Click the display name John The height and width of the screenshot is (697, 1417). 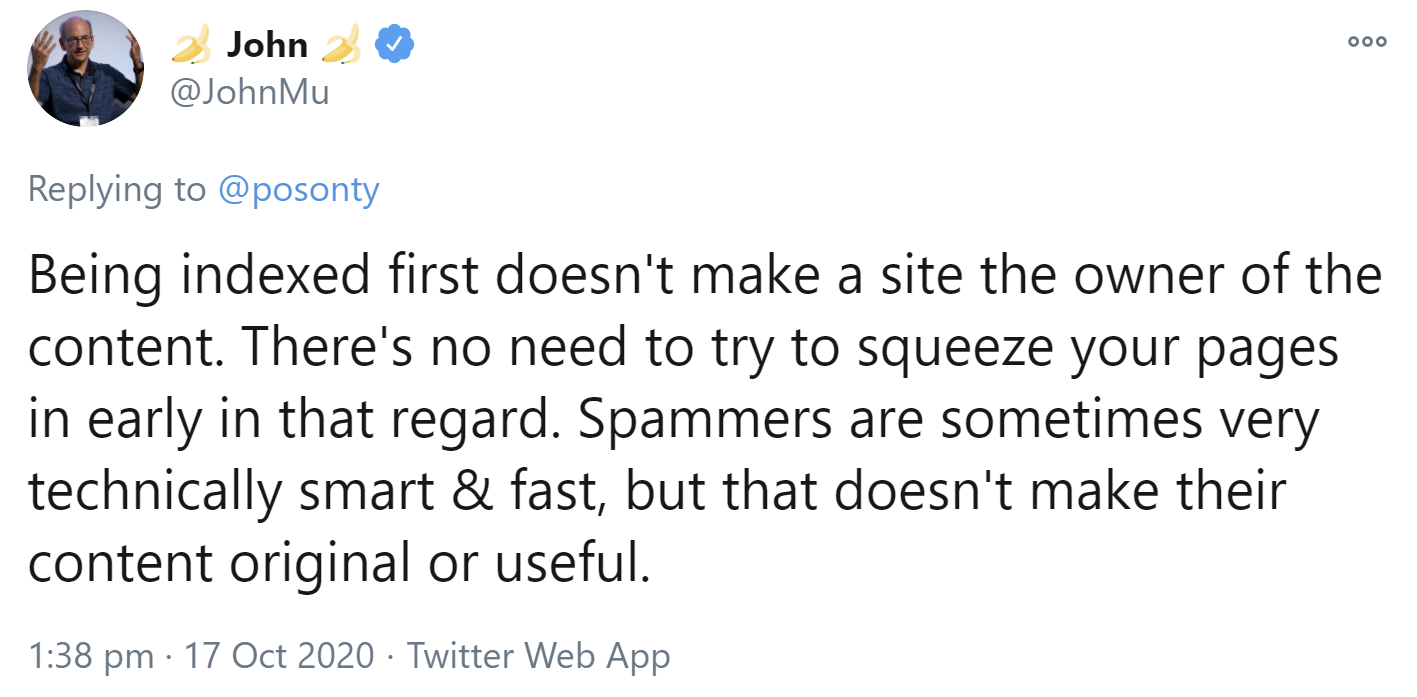(x=267, y=45)
